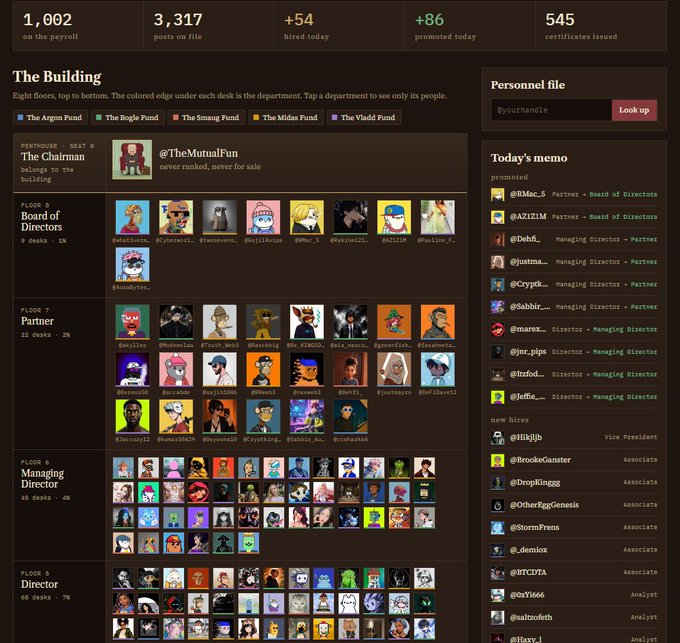Open @AZ1Z1M's penguin avatar on Board floor
The width and height of the screenshot is (680, 643).
(x=394, y=217)
